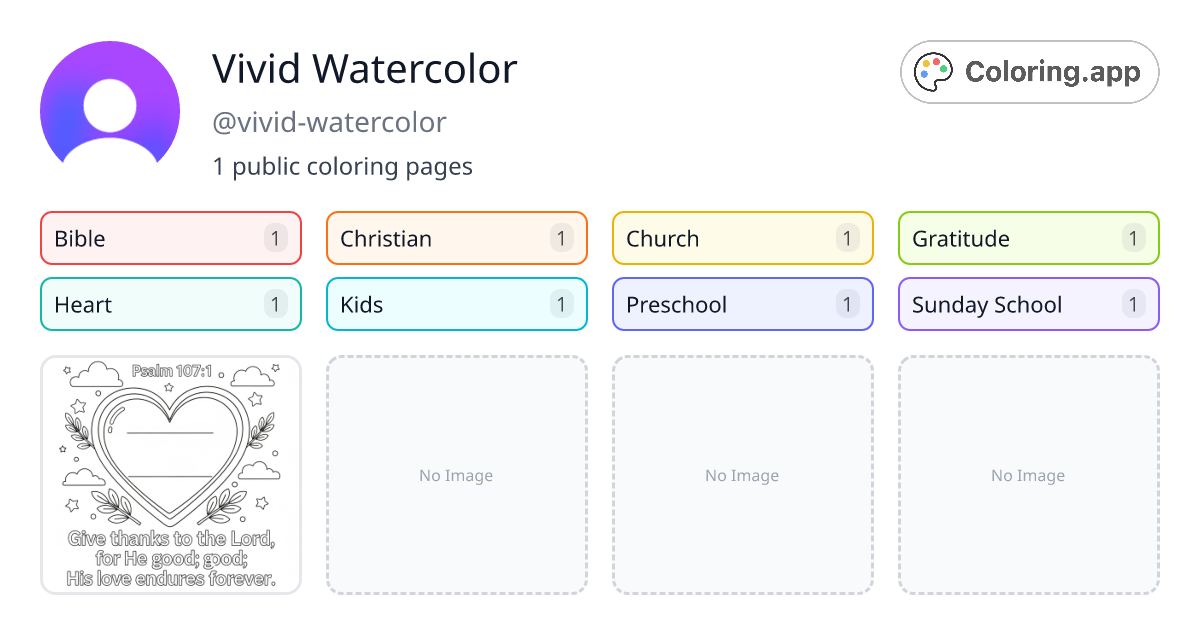Select the Bible category tag
Screen dimensions: 1200x630
(x=171, y=238)
